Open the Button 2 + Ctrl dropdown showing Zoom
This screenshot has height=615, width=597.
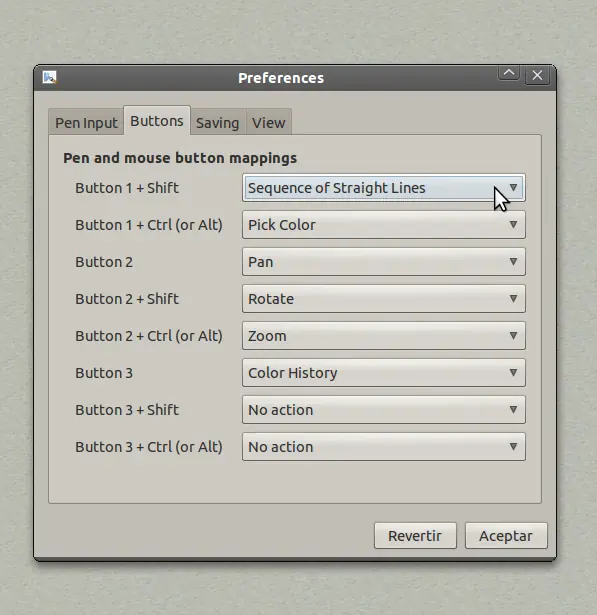tap(384, 336)
